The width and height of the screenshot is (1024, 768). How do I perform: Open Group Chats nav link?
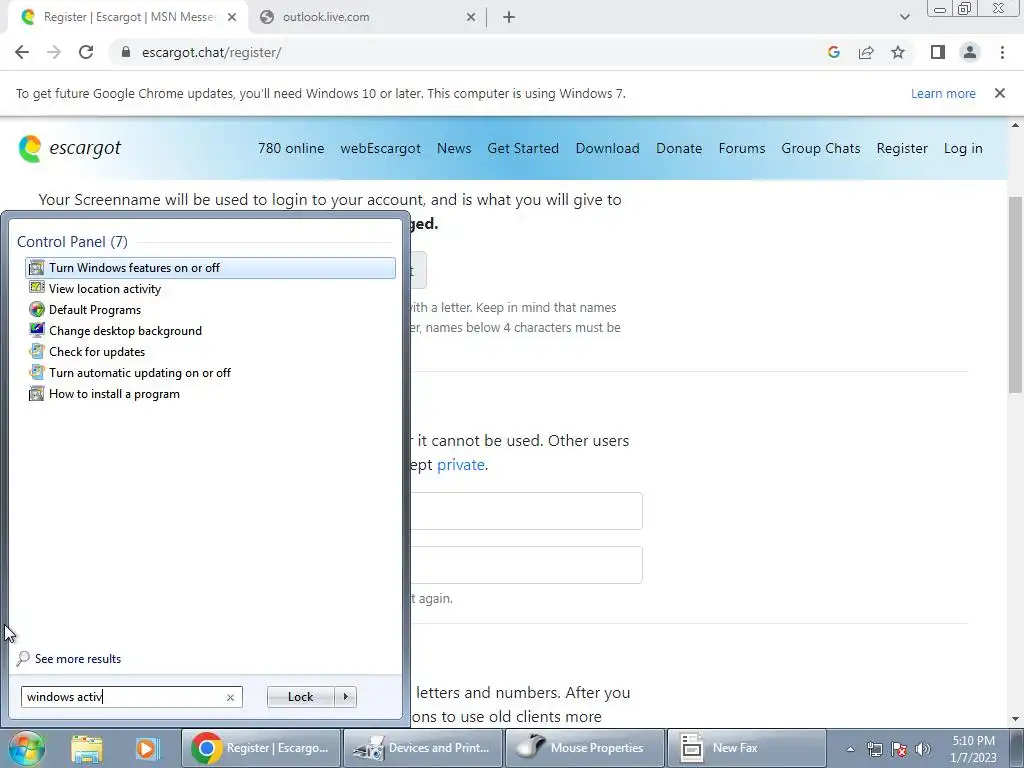[821, 148]
